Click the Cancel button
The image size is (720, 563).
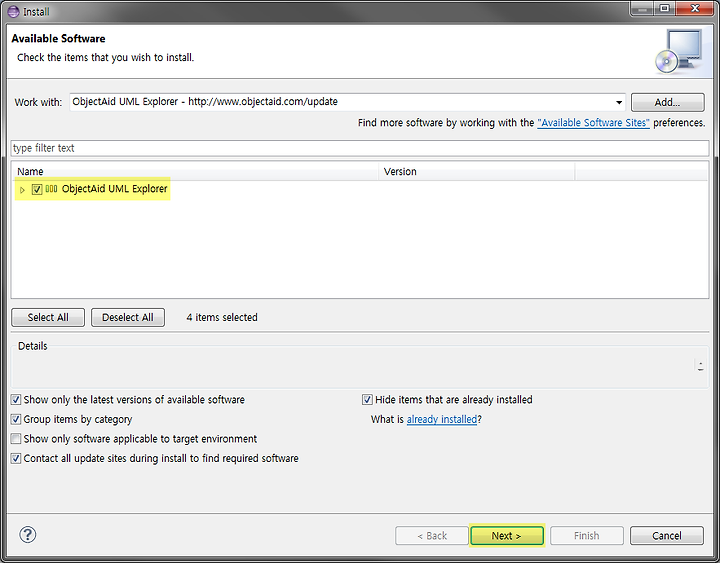coord(667,535)
